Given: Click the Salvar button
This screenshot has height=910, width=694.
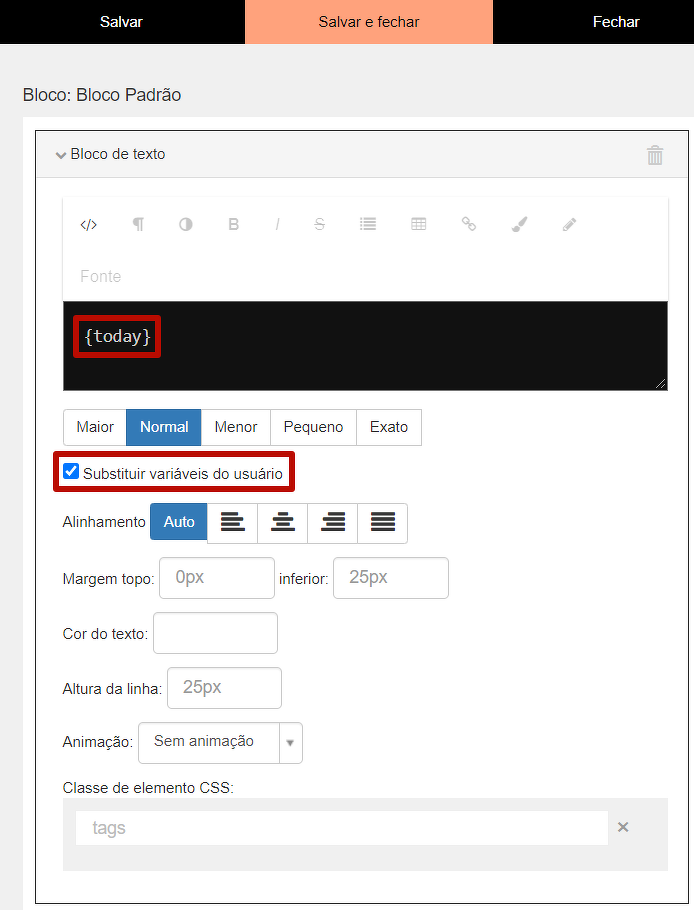Looking at the screenshot, I should pos(121,22).
